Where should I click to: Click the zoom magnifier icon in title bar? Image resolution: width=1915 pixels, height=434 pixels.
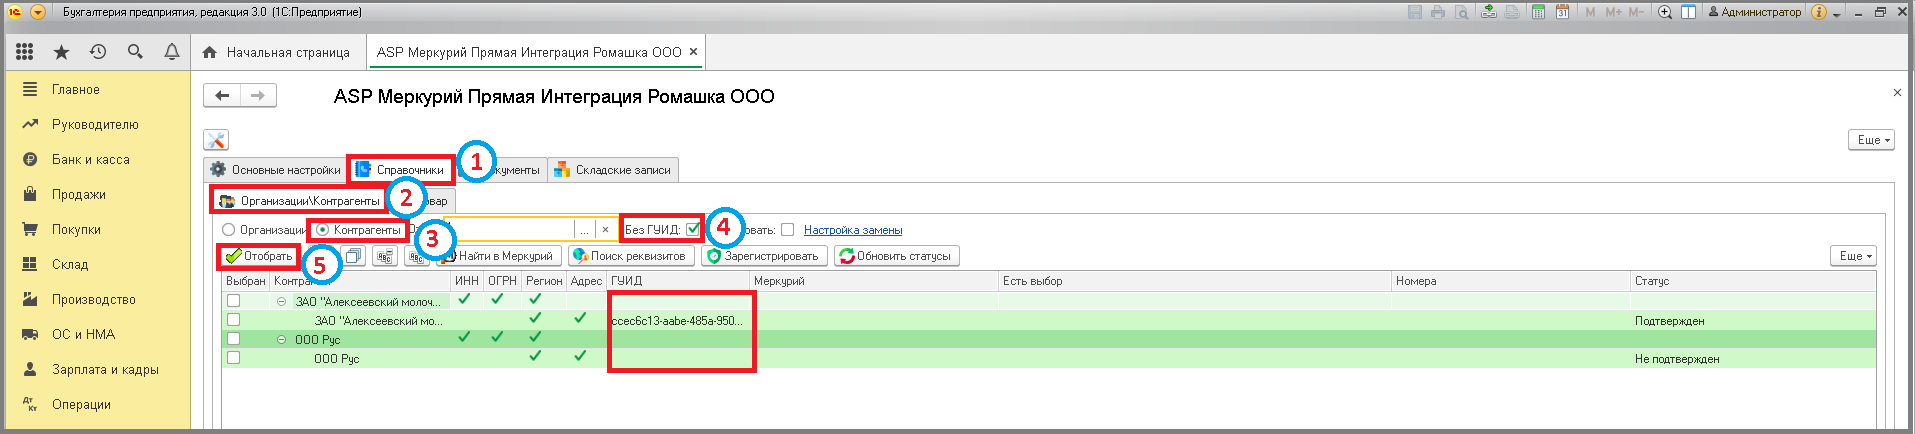[x=1665, y=12]
